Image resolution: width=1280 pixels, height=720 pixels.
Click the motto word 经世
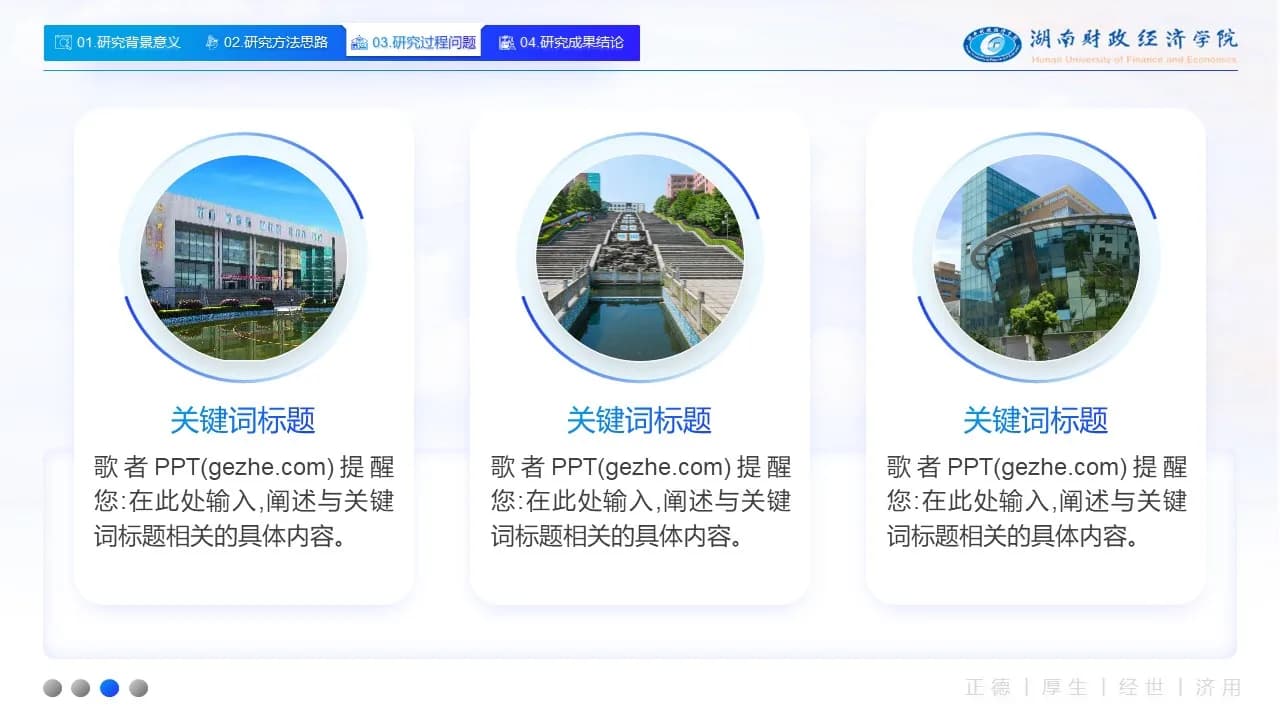[1141, 687]
